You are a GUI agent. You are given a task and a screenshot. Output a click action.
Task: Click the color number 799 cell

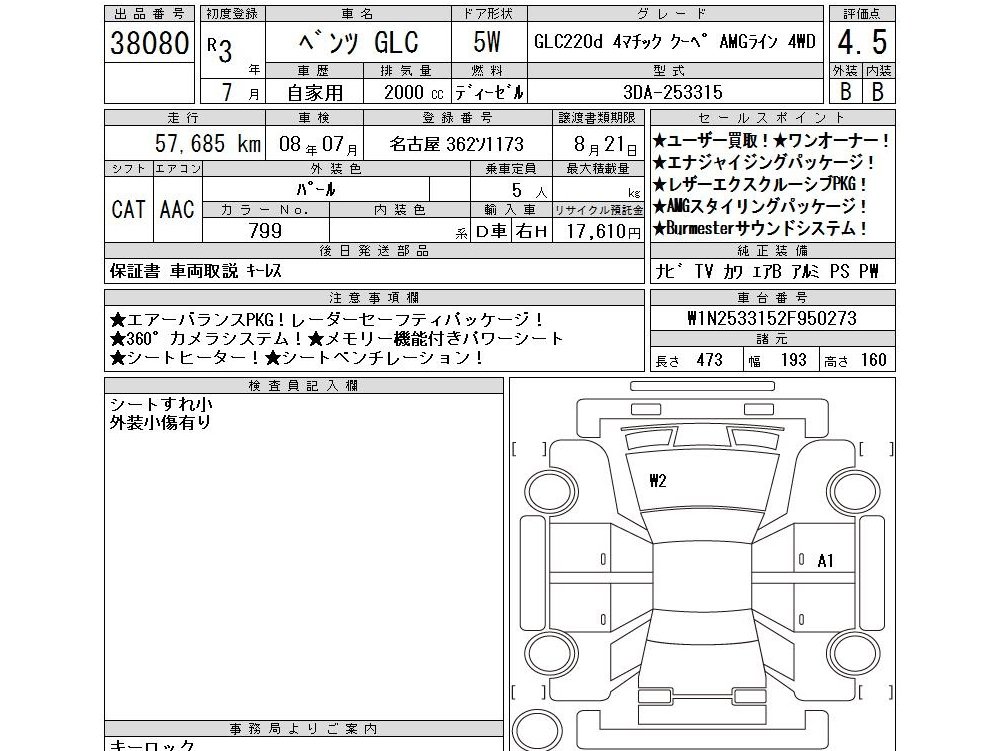pos(266,230)
